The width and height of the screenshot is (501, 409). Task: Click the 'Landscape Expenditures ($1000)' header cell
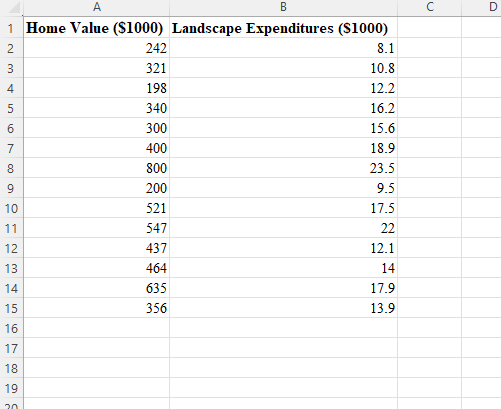(284, 28)
